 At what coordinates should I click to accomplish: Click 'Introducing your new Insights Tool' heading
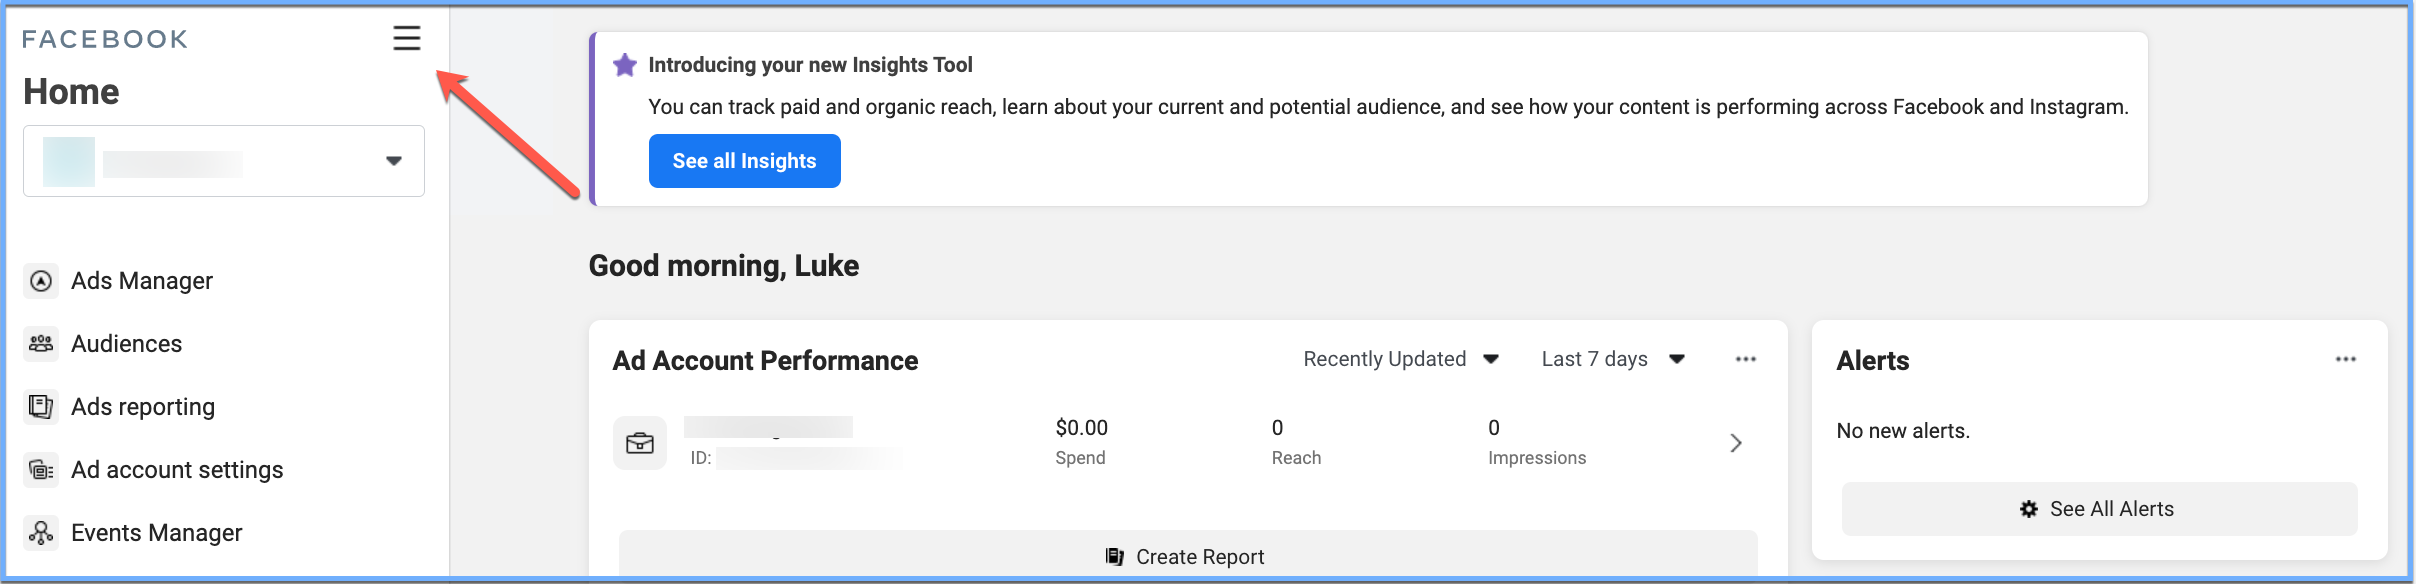click(810, 65)
